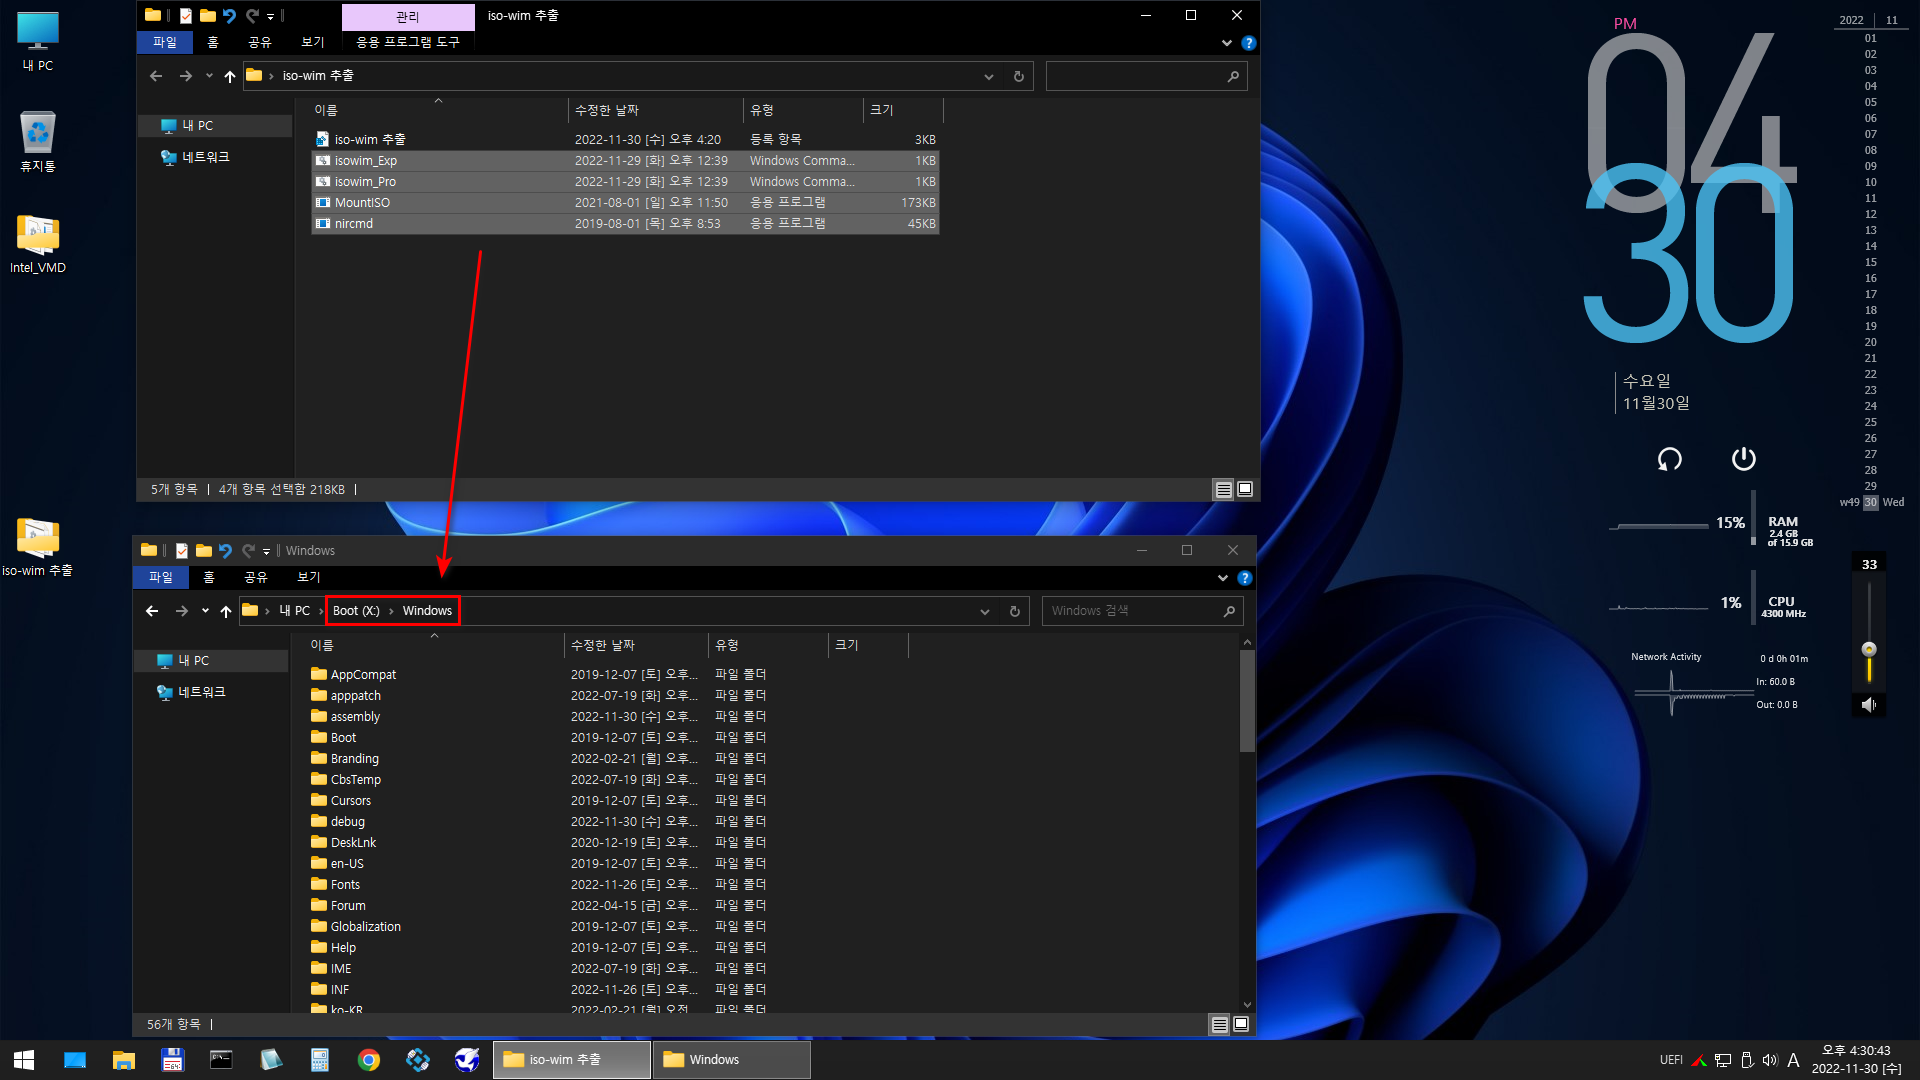1920x1080 pixels.
Task: Open the 휴지통 recycle bin icon
Action: 38,142
